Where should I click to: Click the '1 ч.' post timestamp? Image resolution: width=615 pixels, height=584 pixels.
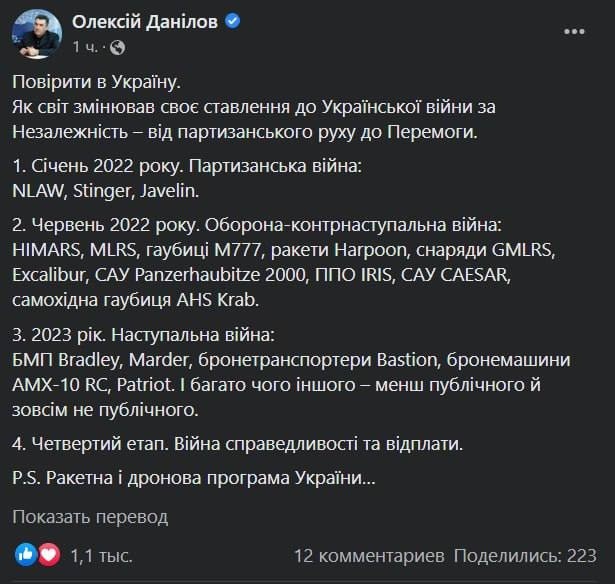pos(85,47)
